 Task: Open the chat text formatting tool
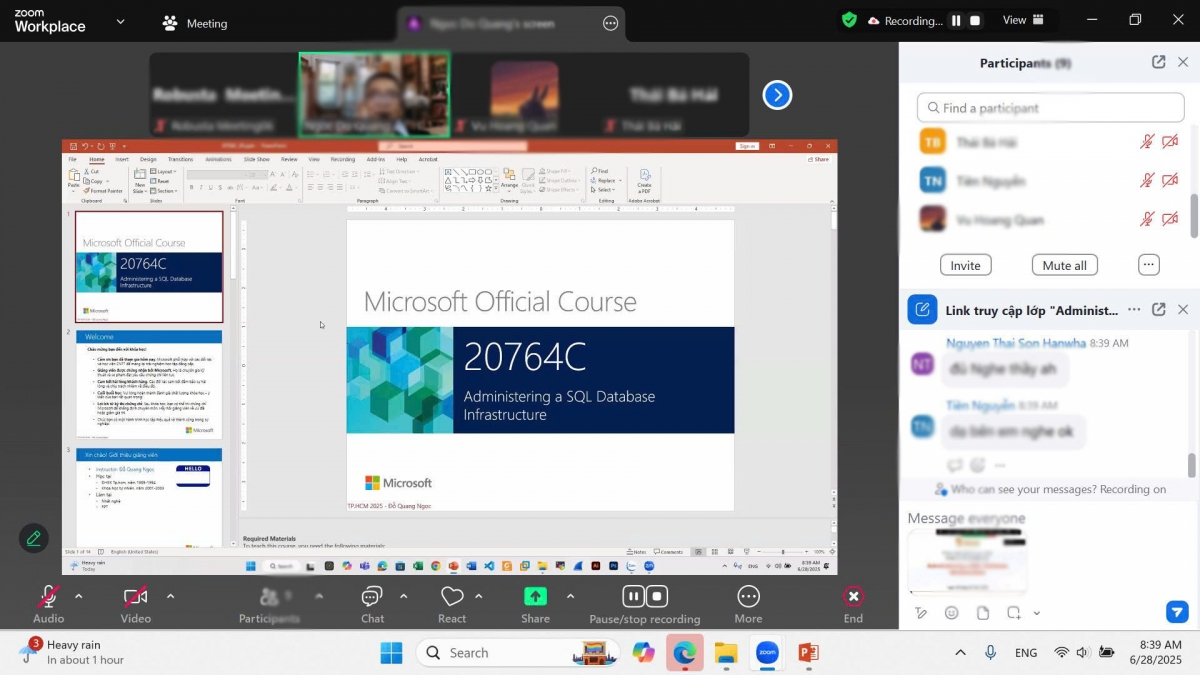(921, 613)
